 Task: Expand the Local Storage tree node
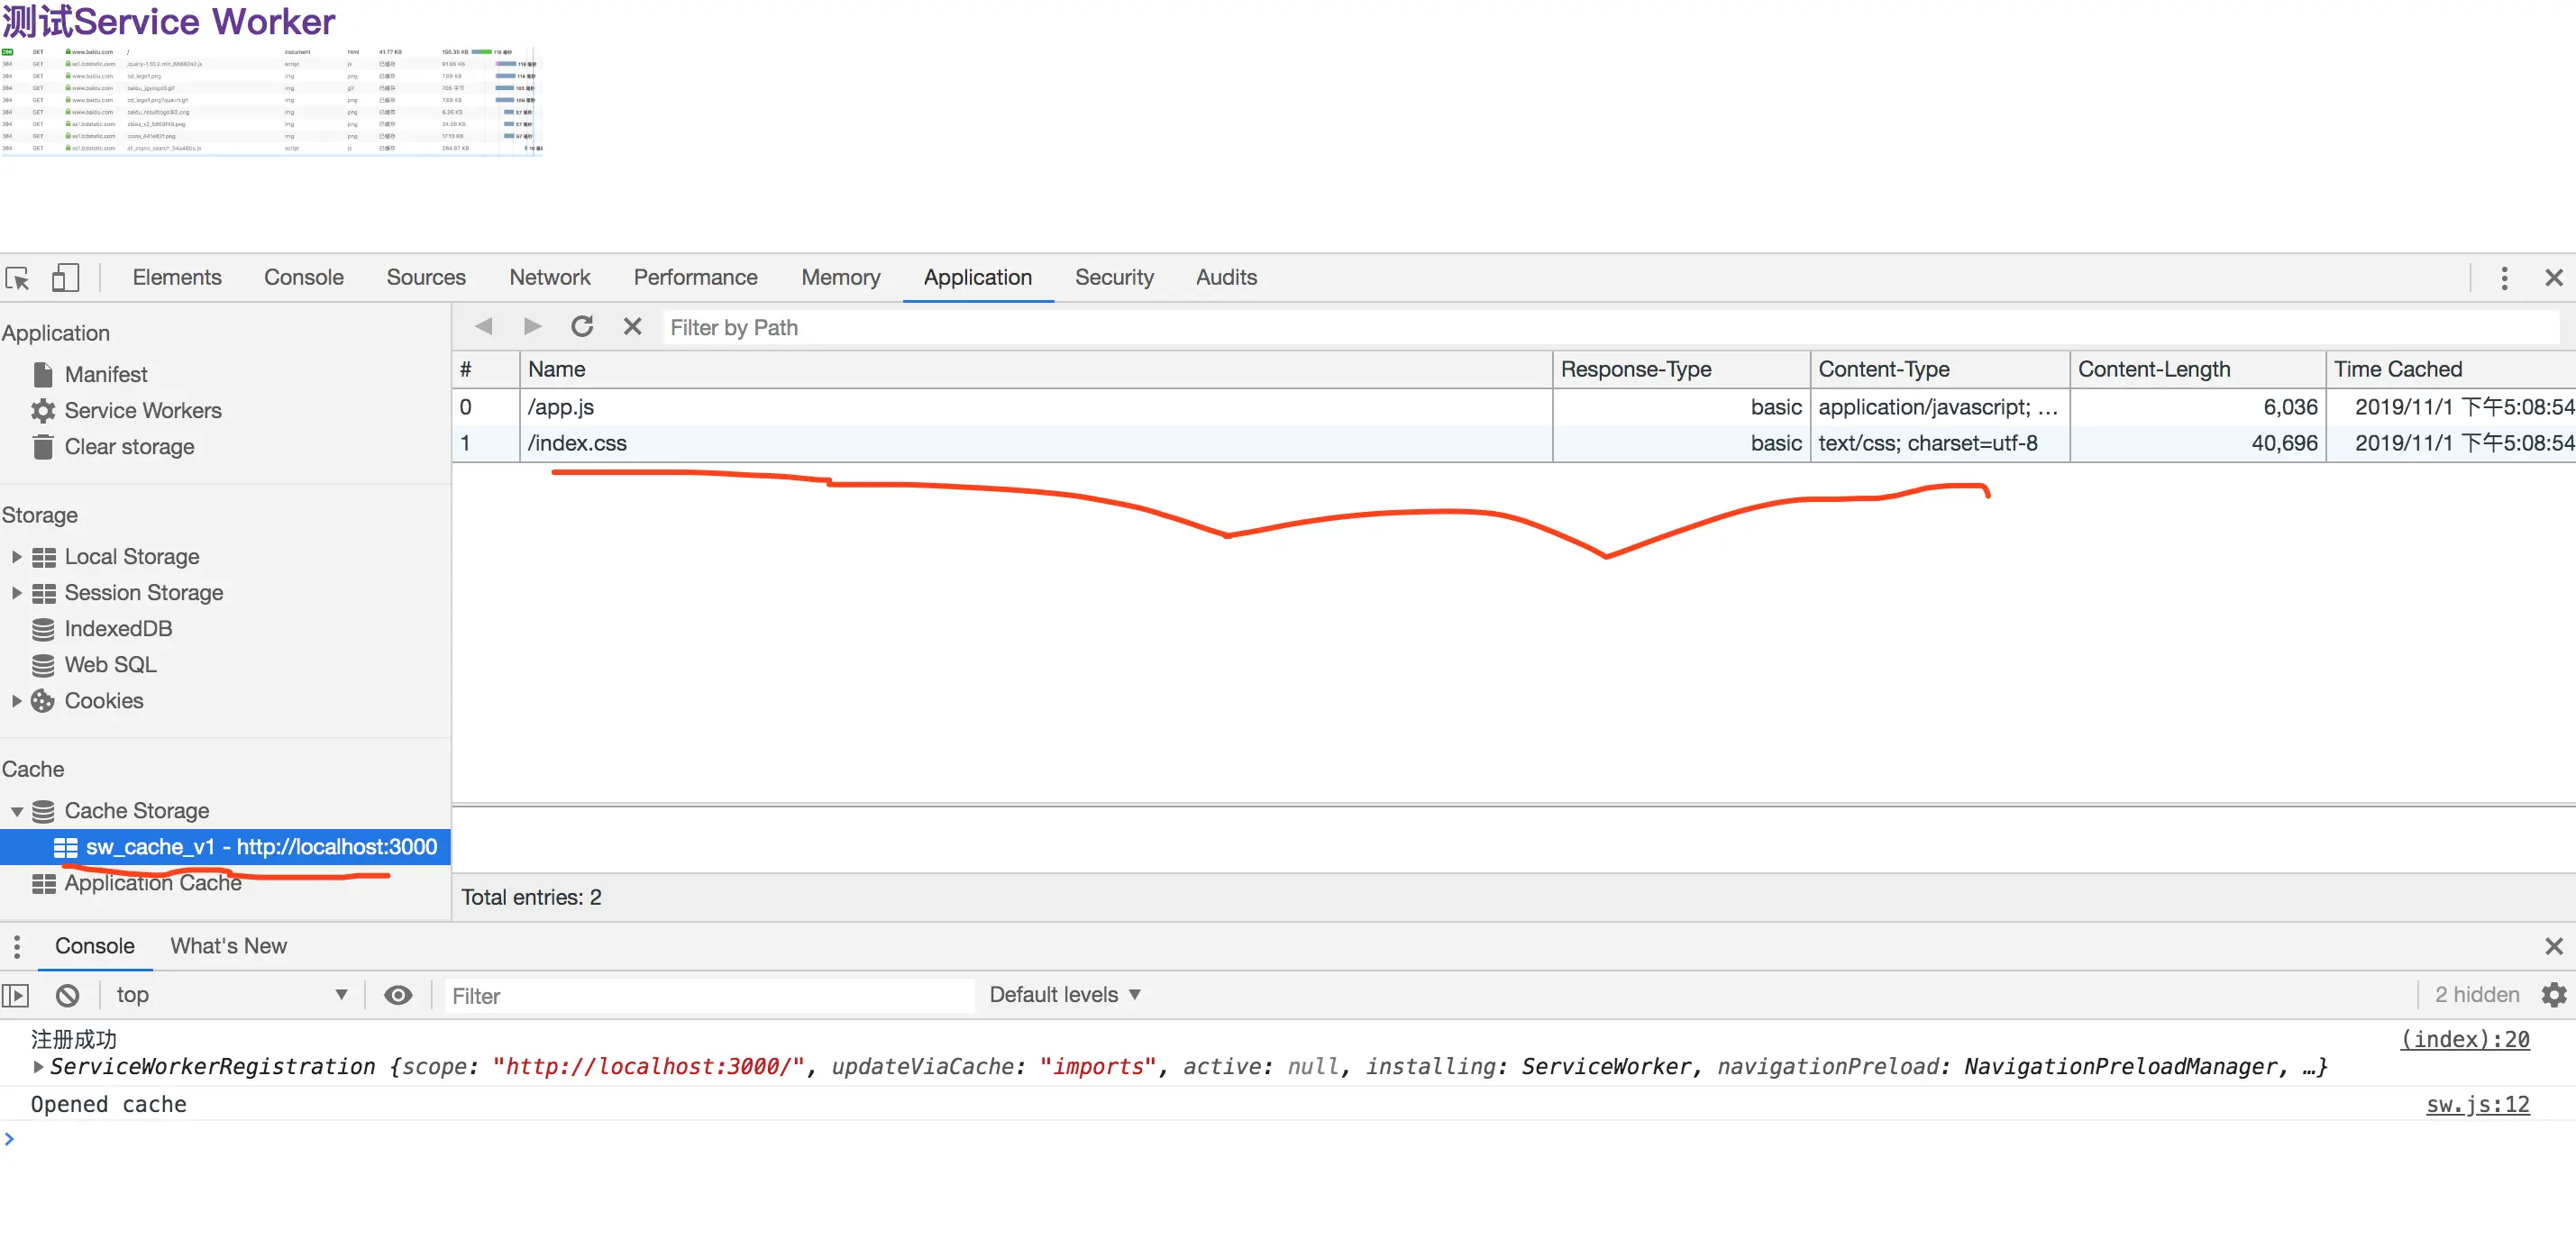[16, 557]
